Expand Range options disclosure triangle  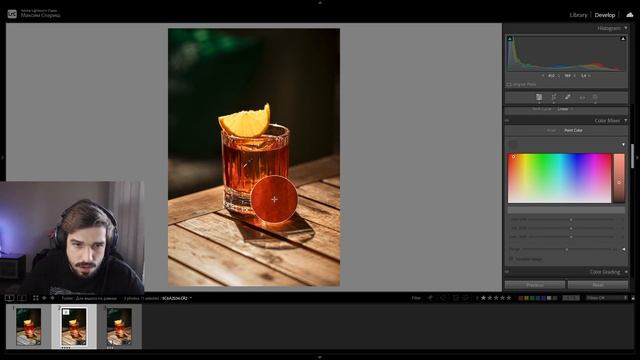tap(623, 249)
